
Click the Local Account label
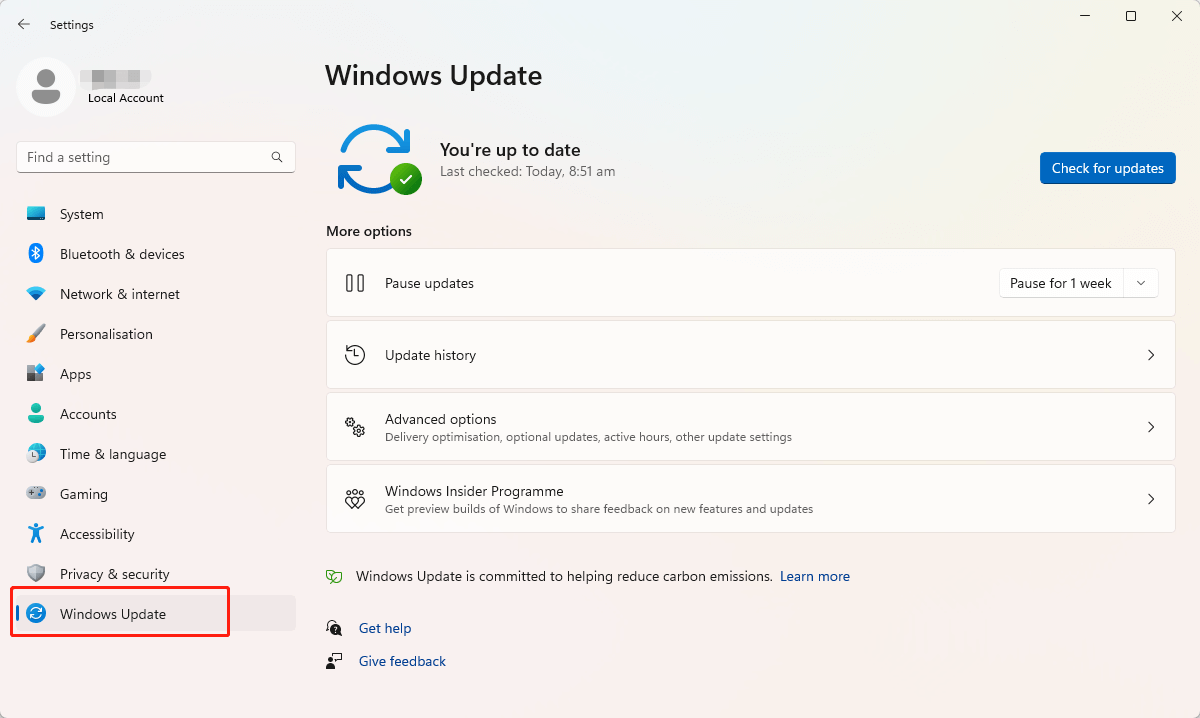click(x=126, y=98)
